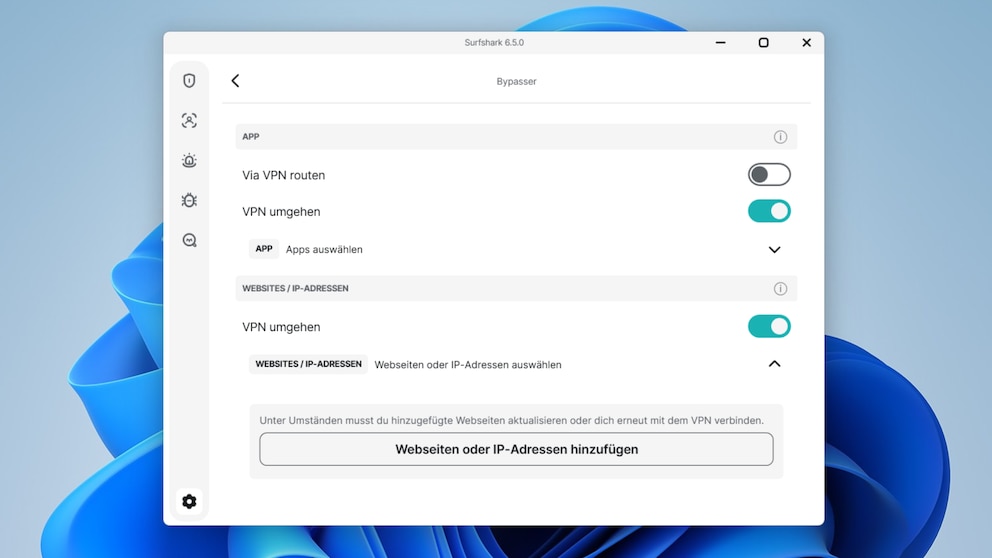This screenshot has height=558, width=992.
Task: Show info for Websites / IP-Adressen section
Action: (x=780, y=288)
